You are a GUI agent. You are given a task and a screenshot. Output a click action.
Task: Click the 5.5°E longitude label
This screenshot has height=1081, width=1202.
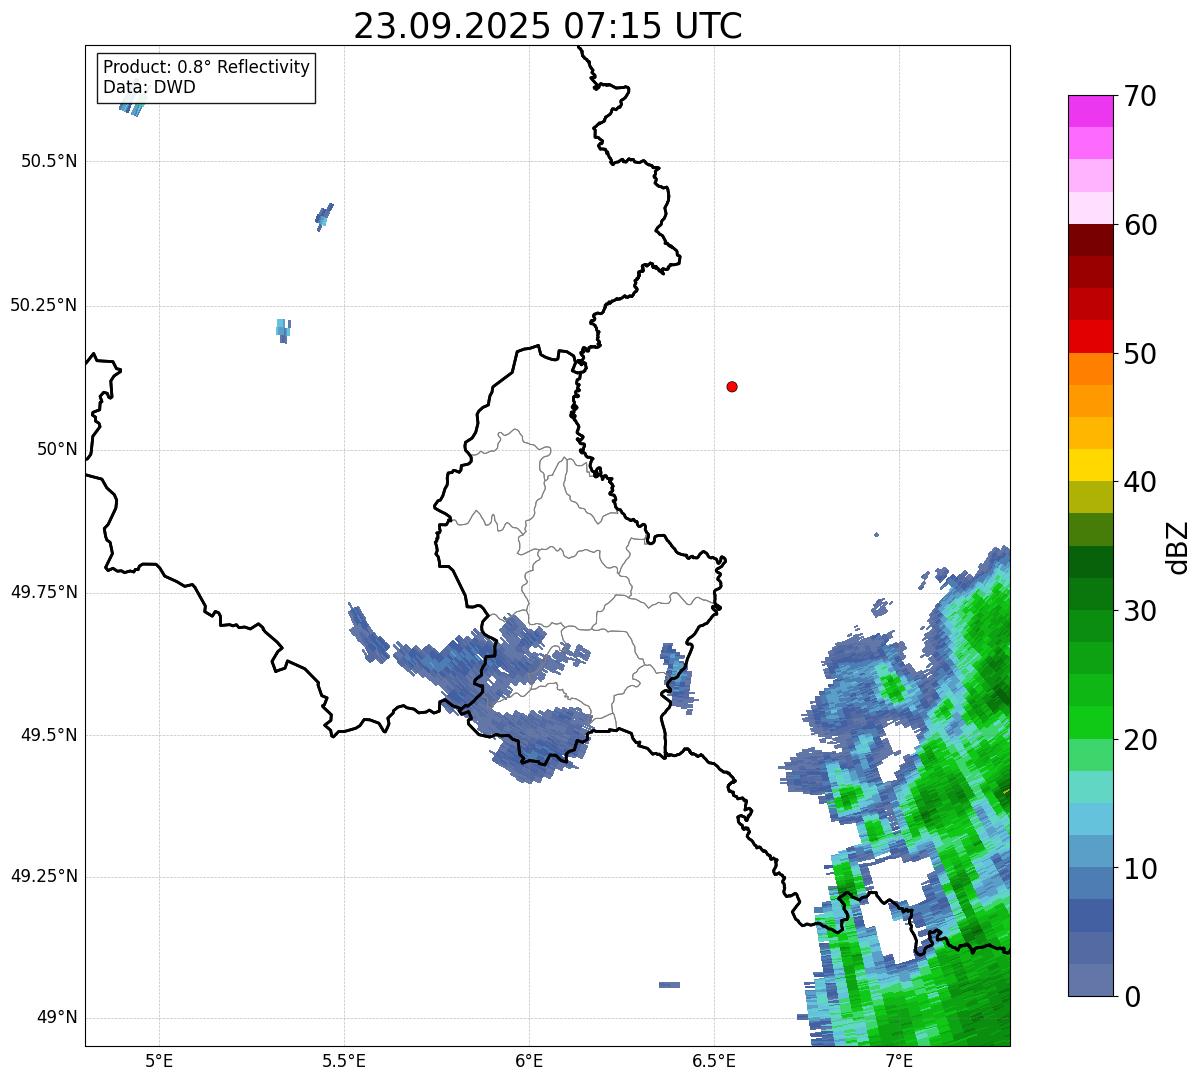tap(344, 1060)
